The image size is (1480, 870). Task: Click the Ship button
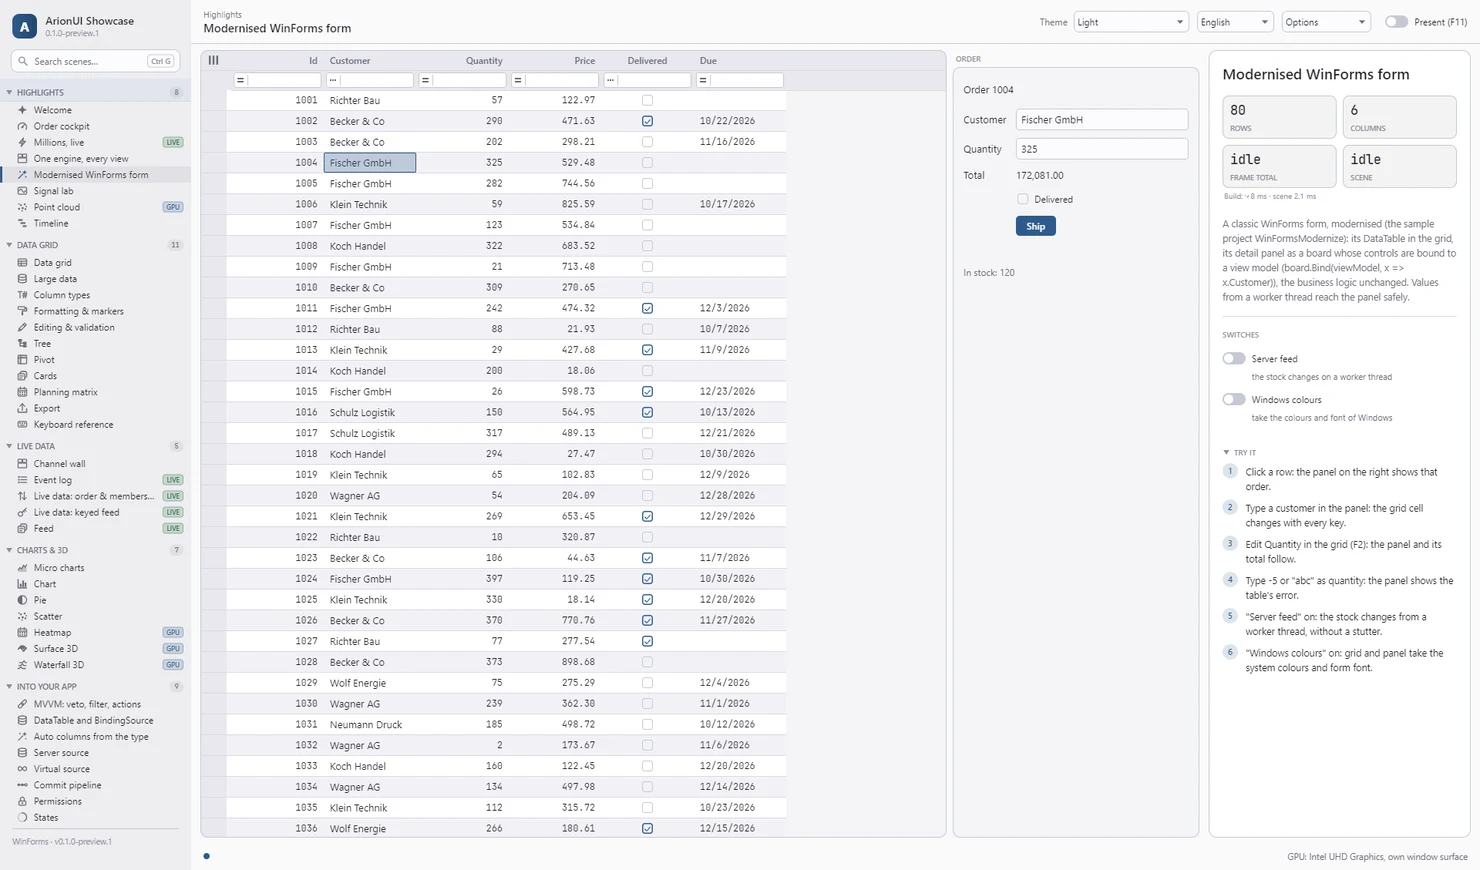click(x=1036, y=226)
